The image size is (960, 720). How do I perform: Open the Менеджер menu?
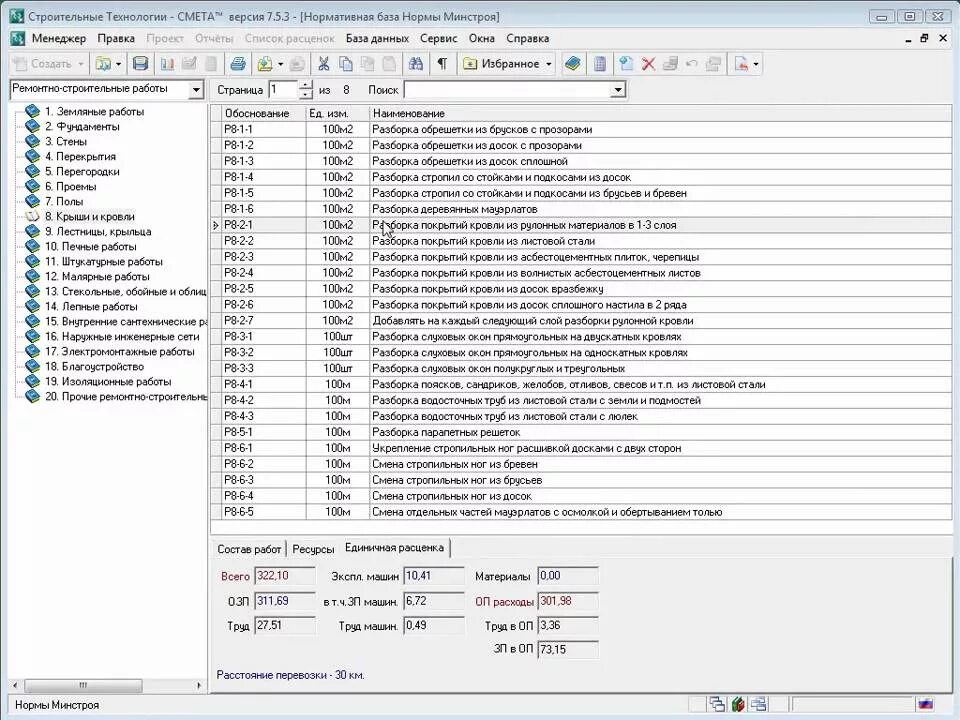point(59,39)
